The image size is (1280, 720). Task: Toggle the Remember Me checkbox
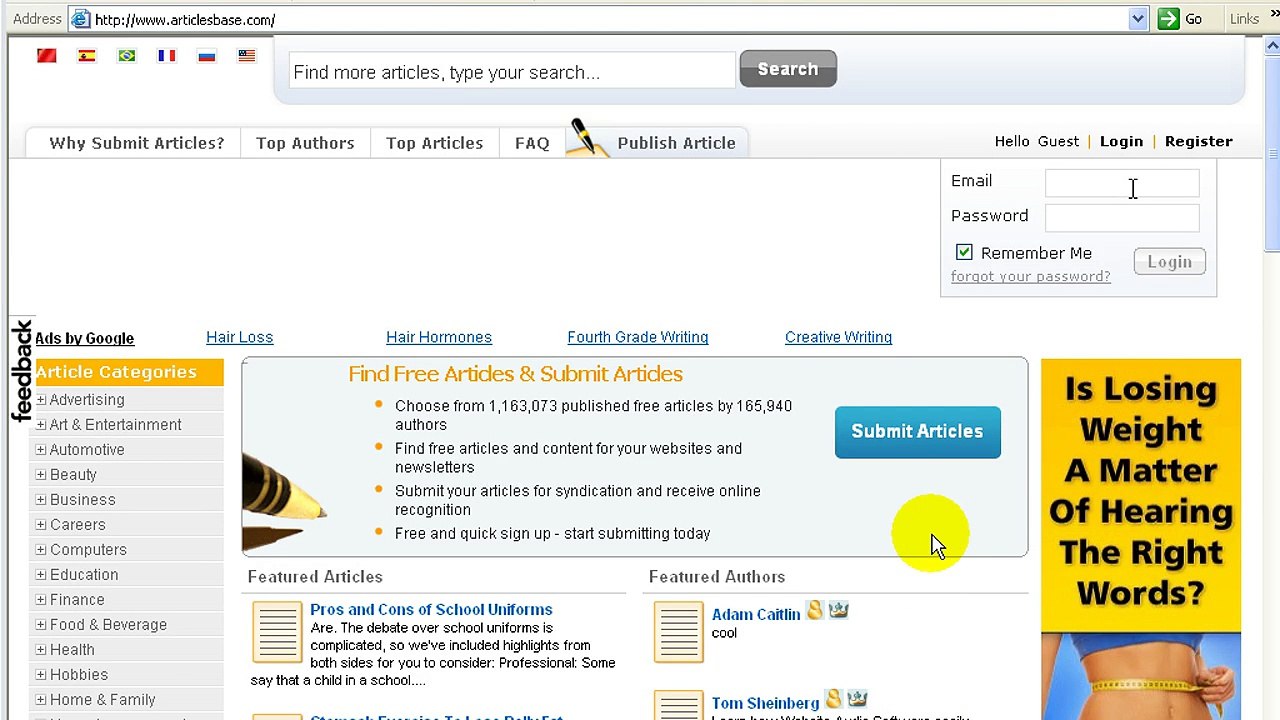coord(964,253)
